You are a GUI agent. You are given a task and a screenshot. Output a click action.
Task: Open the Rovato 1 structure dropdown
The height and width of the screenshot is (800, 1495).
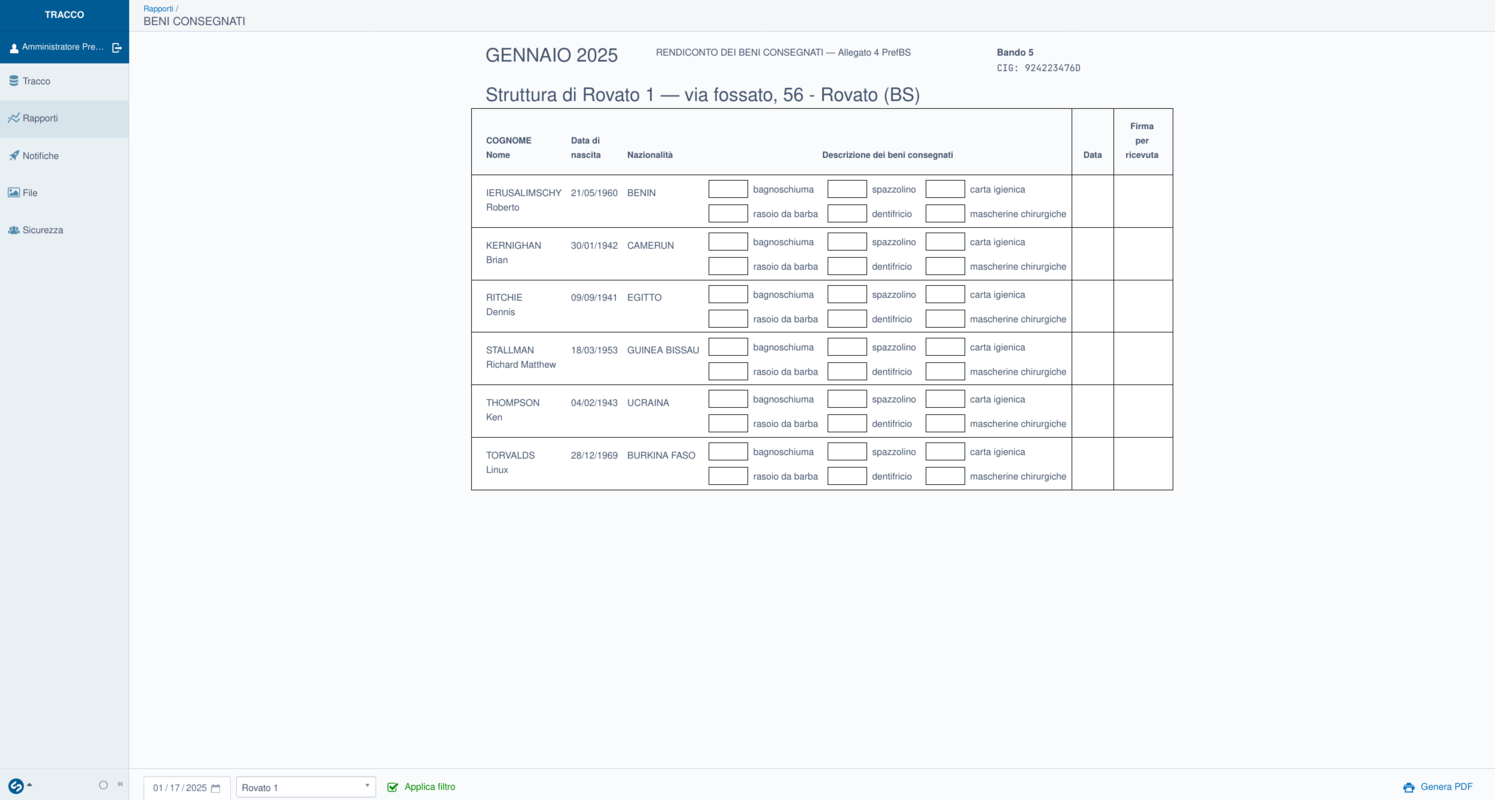point(306,788)
